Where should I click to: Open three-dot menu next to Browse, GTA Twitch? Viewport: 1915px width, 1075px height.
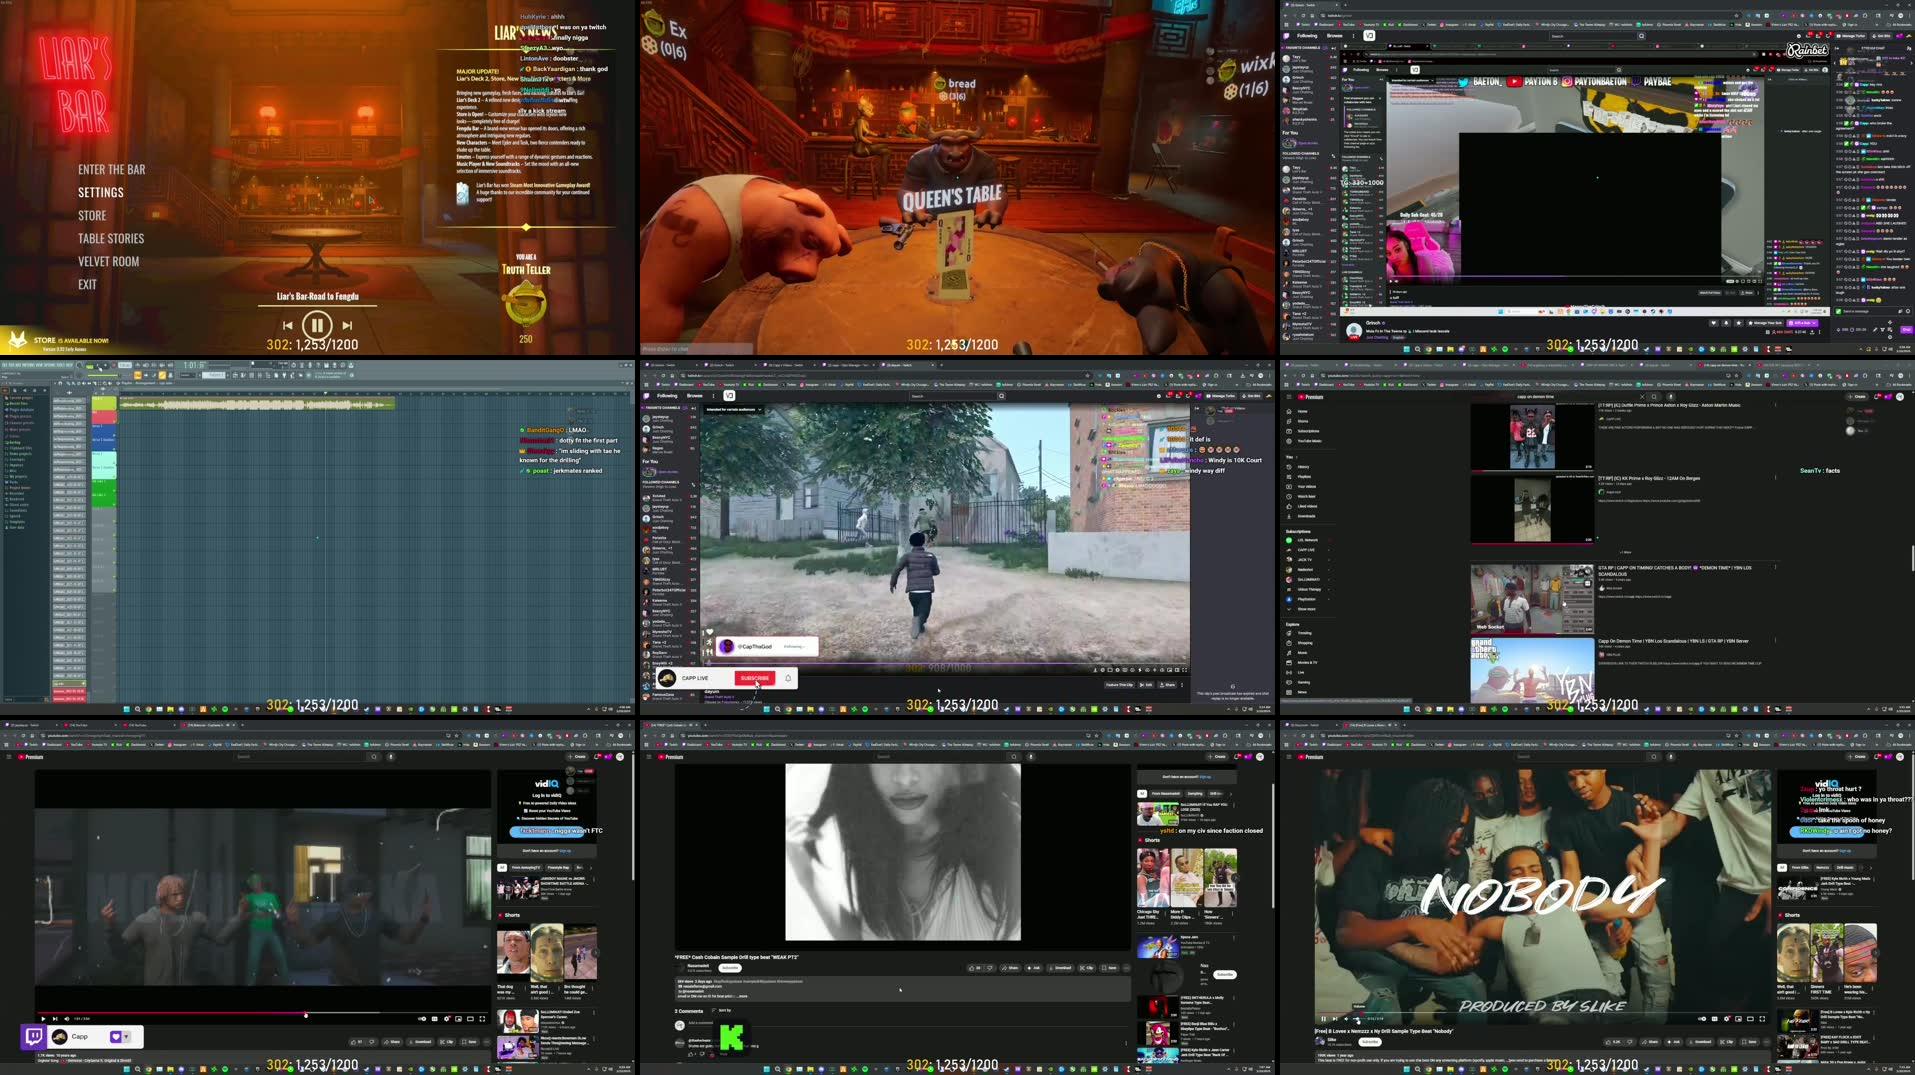click(x=713, y=396)
